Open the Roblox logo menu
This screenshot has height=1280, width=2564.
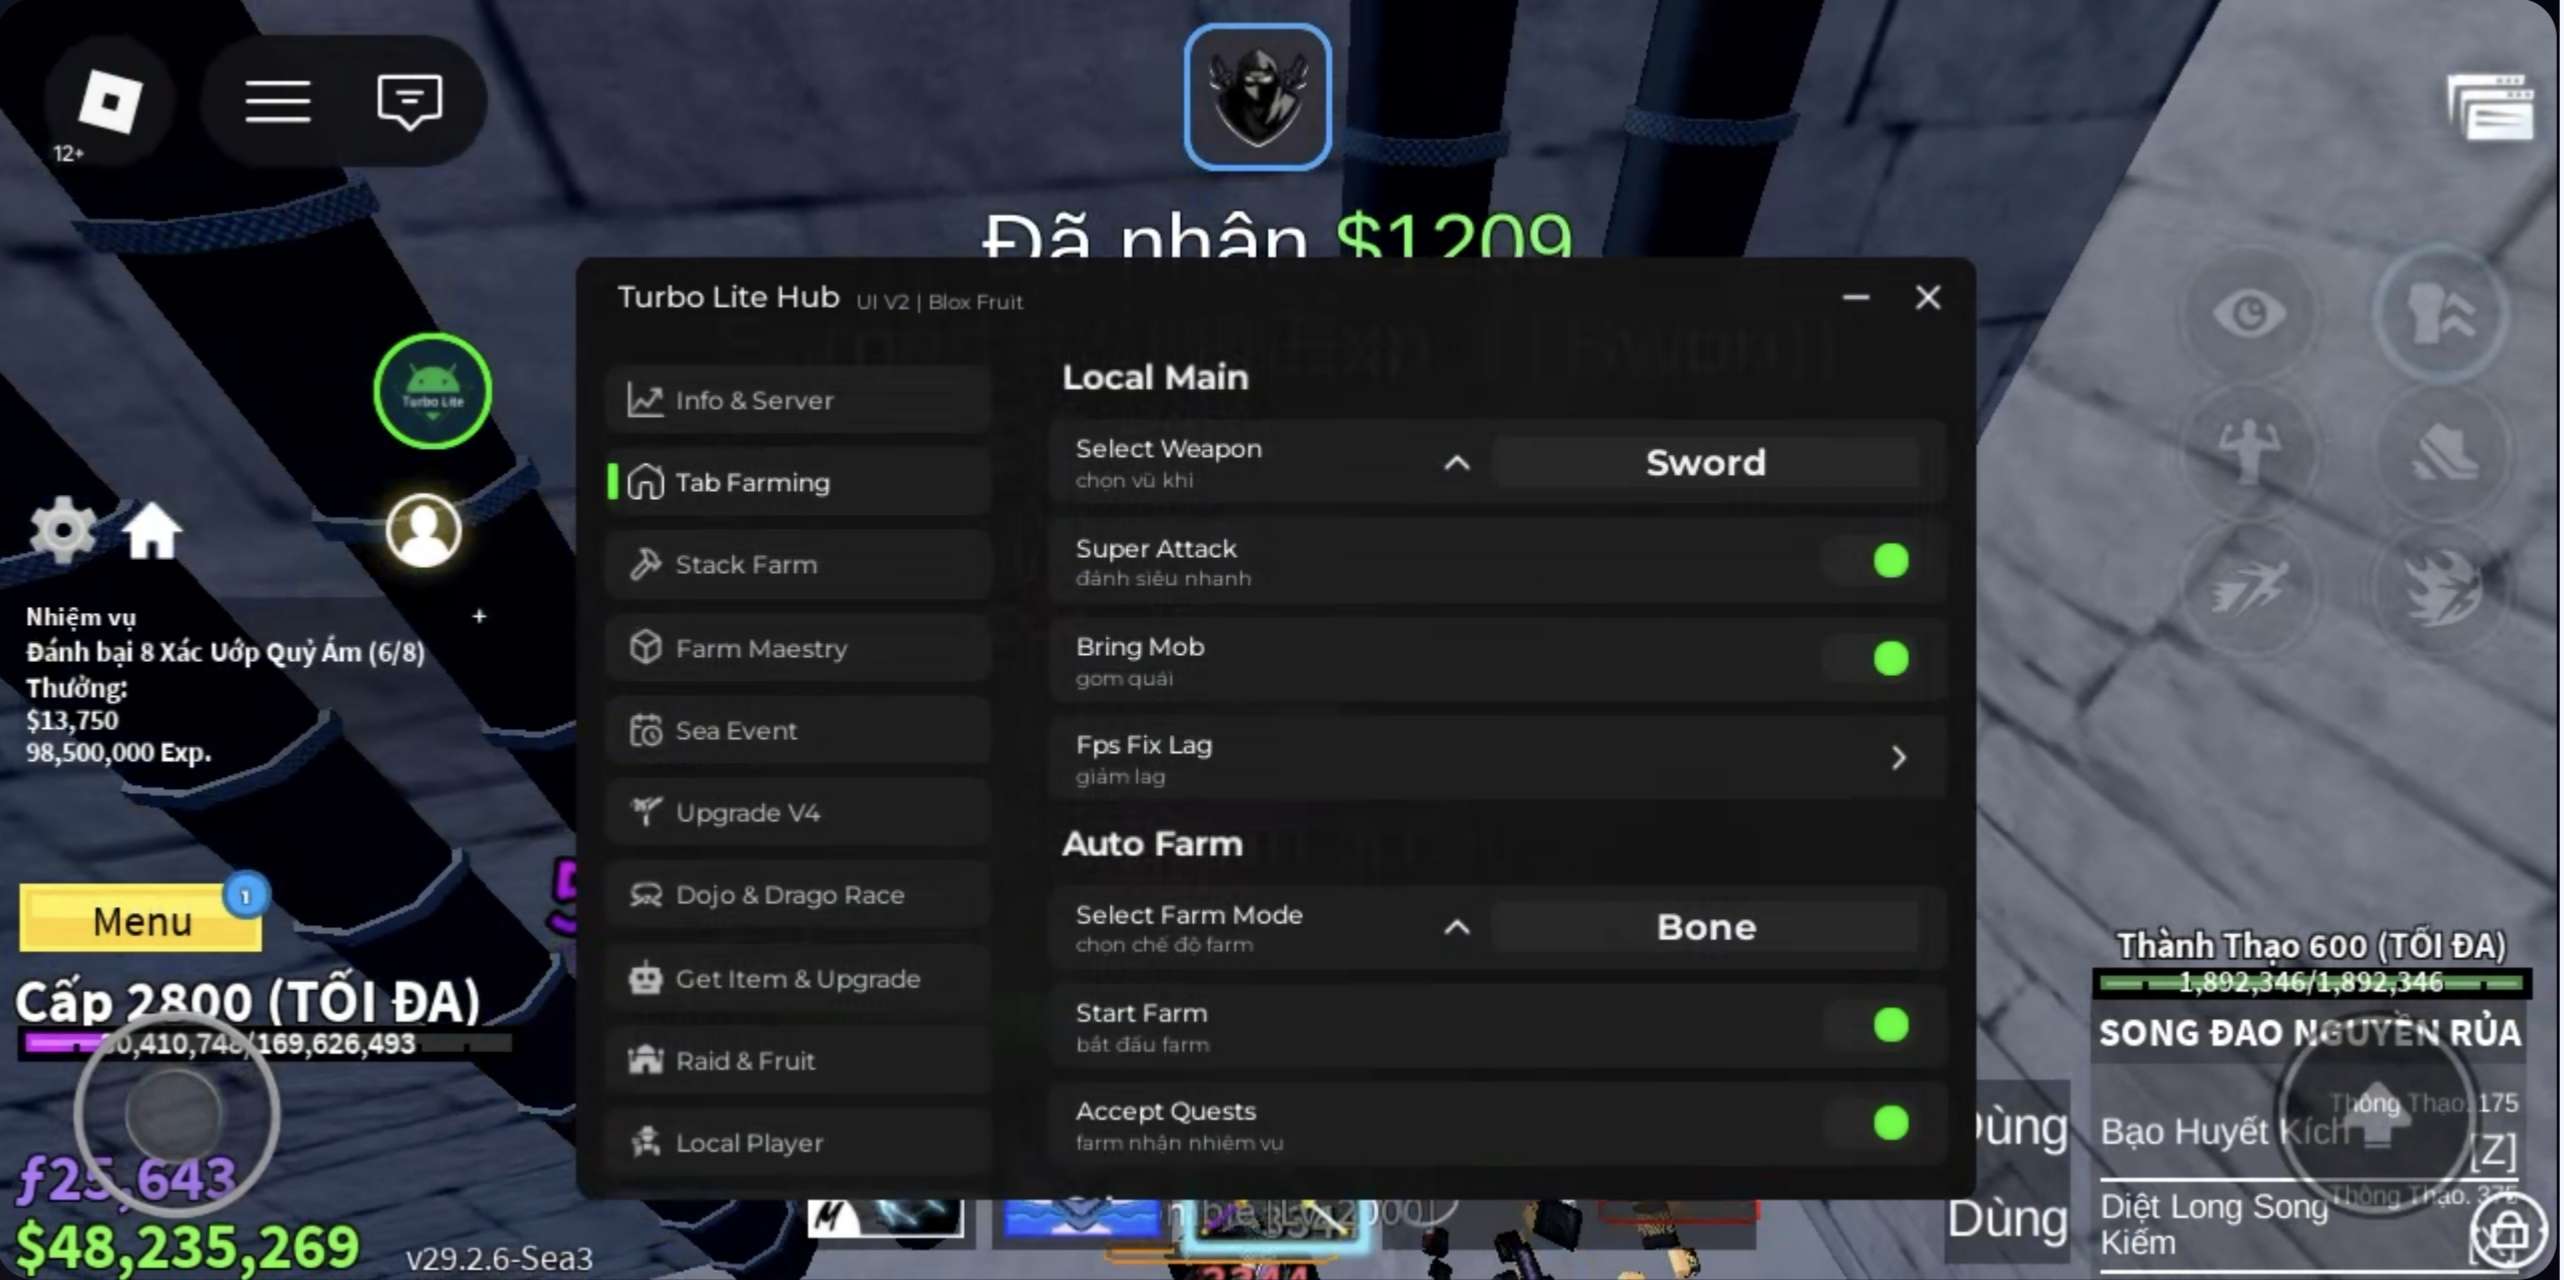pyautogui.click(x=110, y=100)
